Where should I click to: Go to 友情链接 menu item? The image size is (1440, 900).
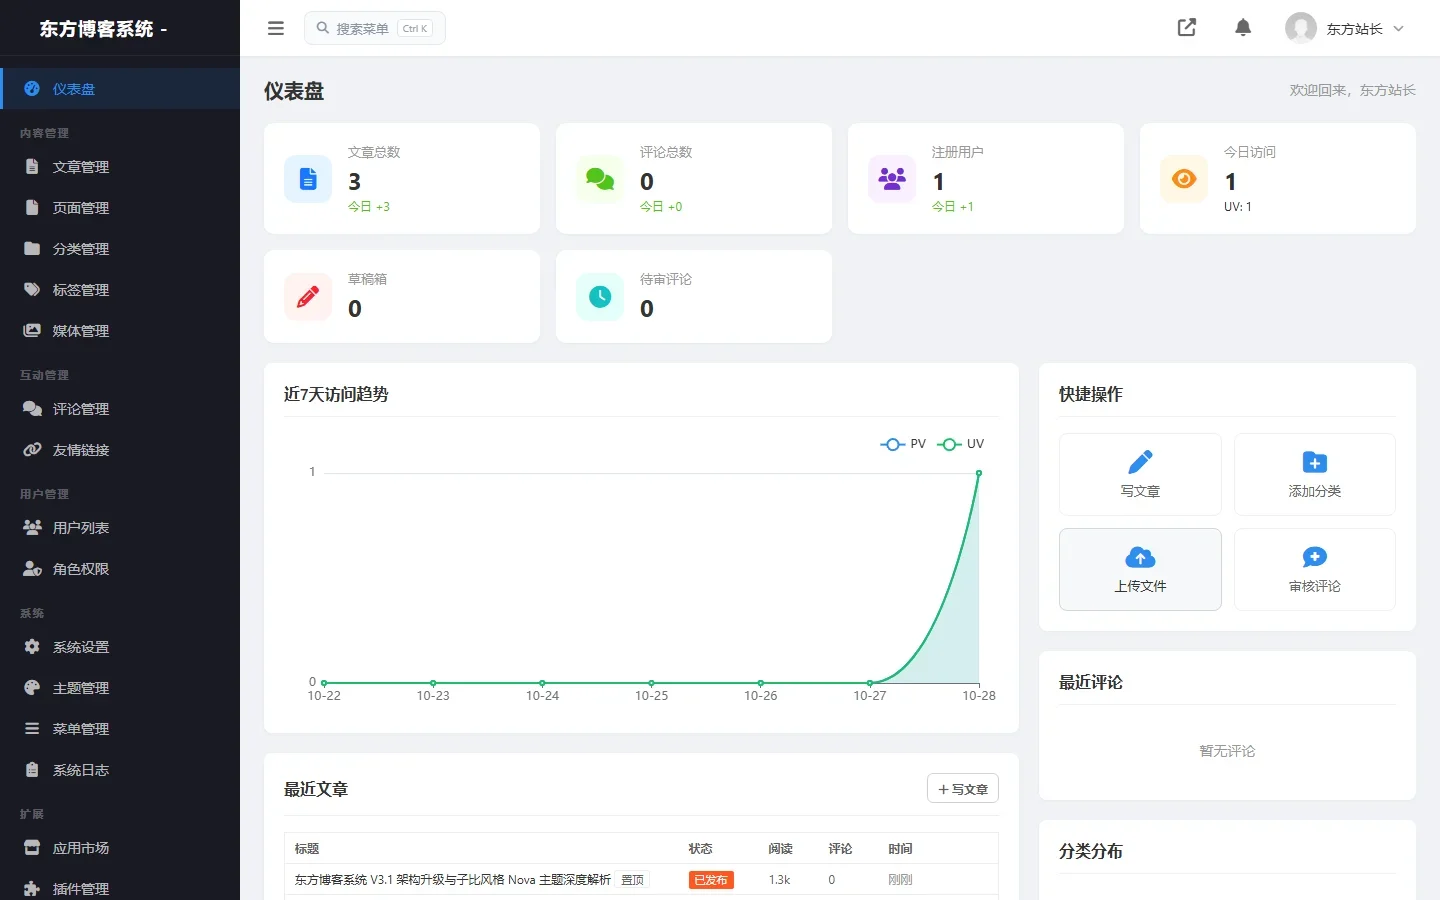tap(120, 450)
